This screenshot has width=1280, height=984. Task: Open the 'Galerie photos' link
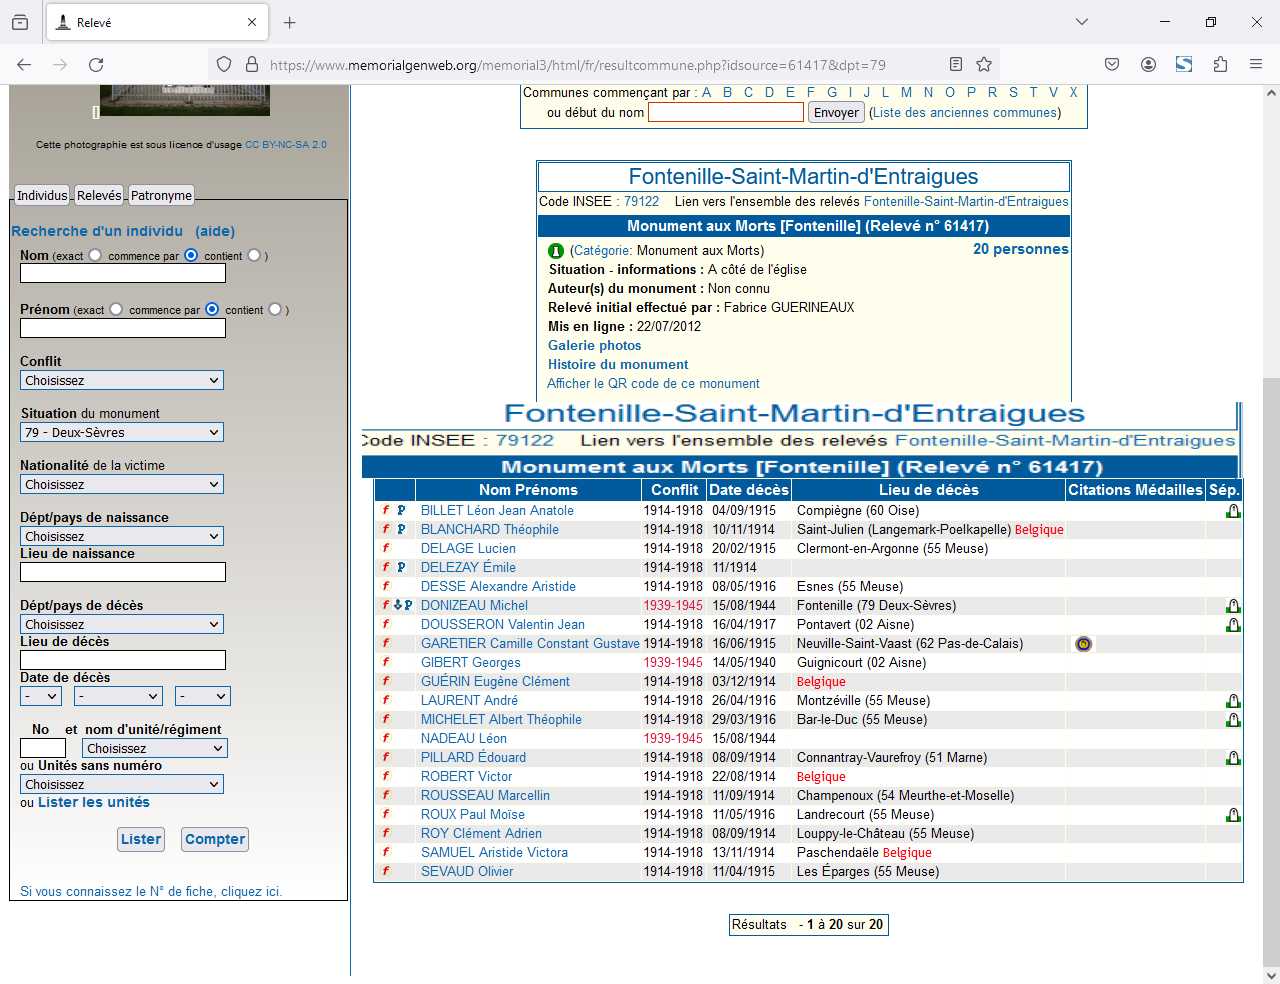click(x=594, y=345)
